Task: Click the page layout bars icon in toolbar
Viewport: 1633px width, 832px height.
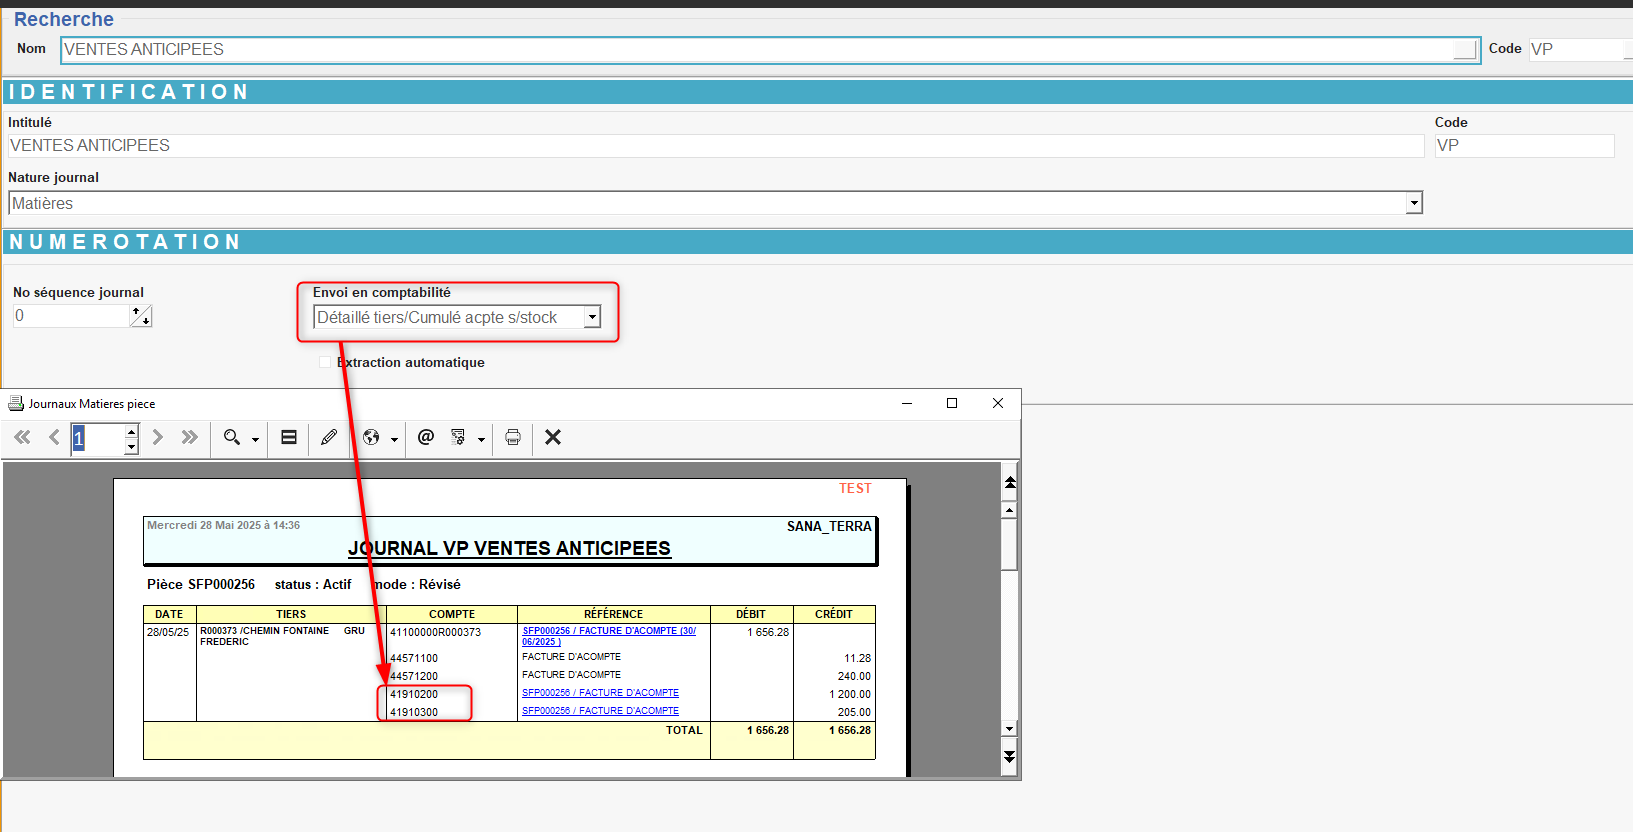Action: [x=289, y=437]
